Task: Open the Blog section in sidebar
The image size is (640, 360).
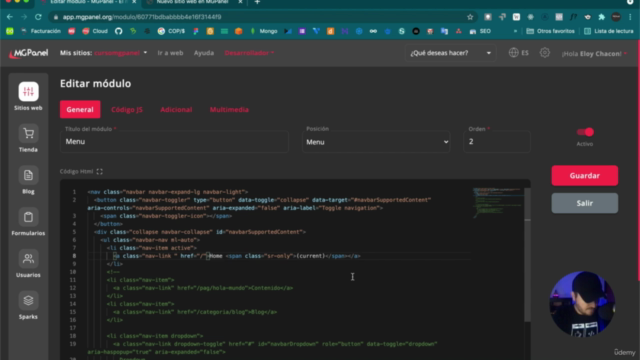Action: [x=28, y=180]
